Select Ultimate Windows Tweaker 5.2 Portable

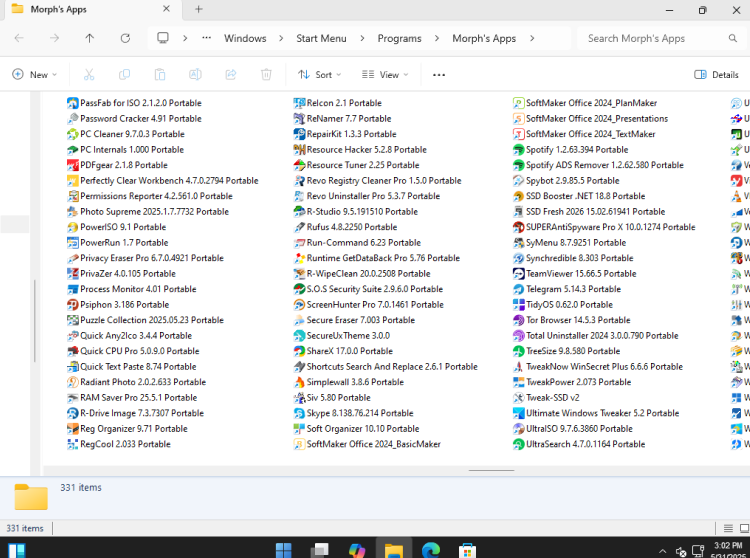pos(596,413)
